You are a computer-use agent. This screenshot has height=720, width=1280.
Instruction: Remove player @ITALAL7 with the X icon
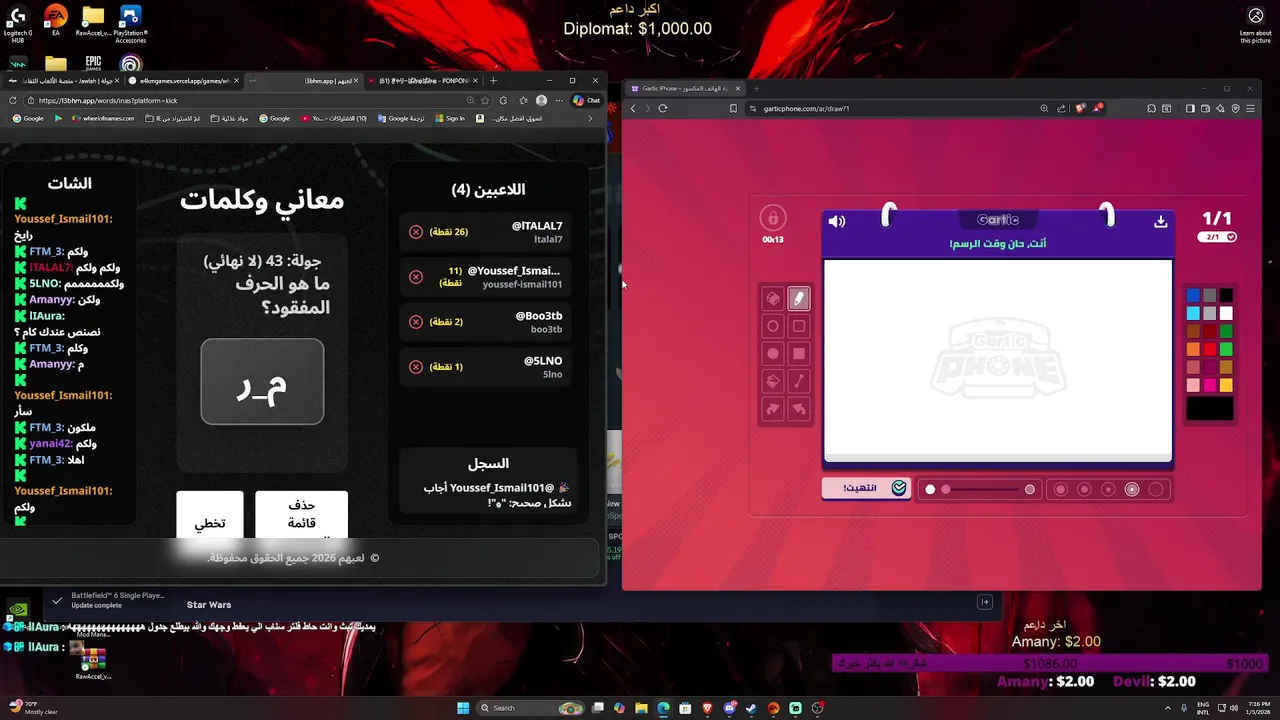pyautogui.click(x=416, y=232)
